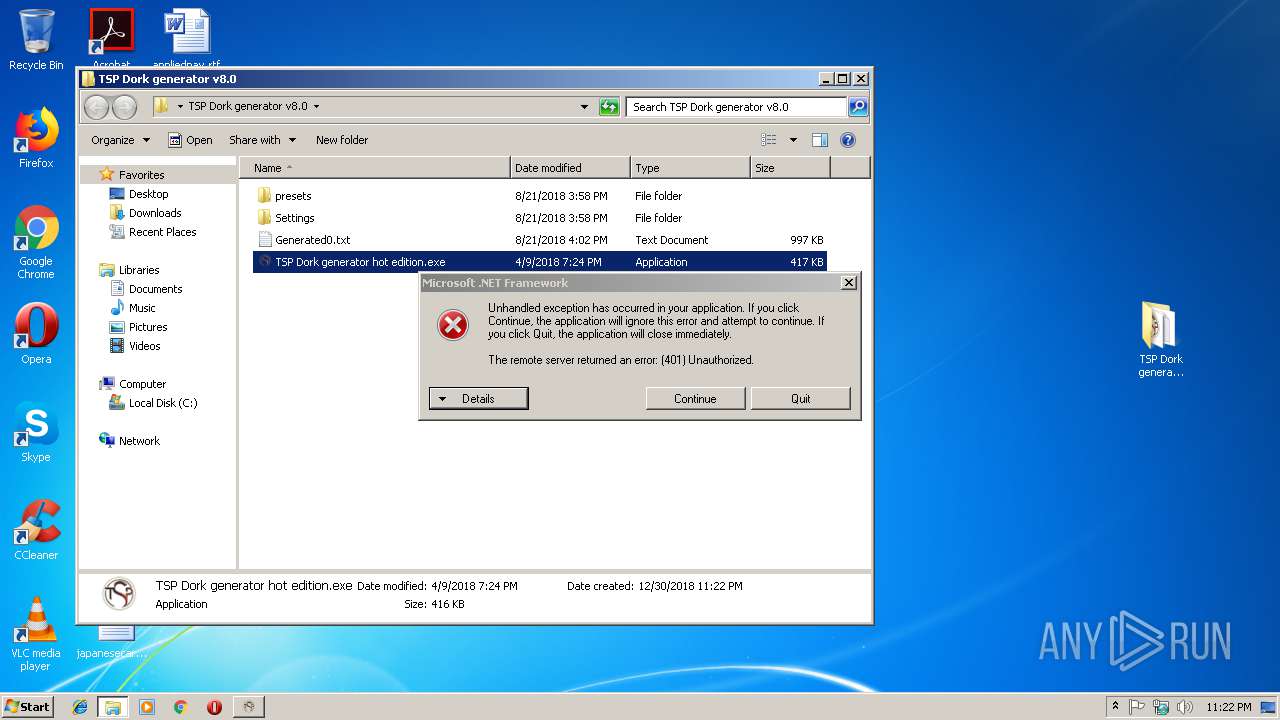Click the Windows Explorer taskbar button

coord(113,707)
